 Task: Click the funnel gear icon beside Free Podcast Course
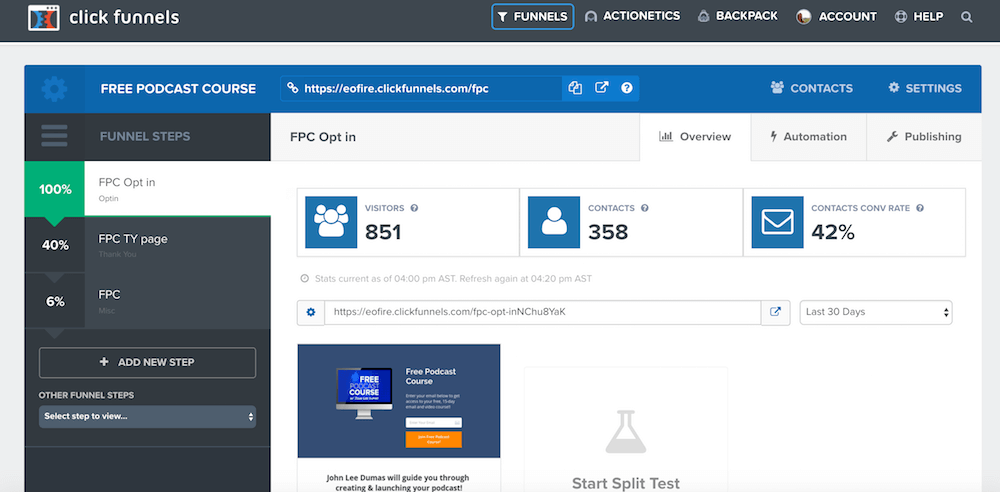[54, 89]
